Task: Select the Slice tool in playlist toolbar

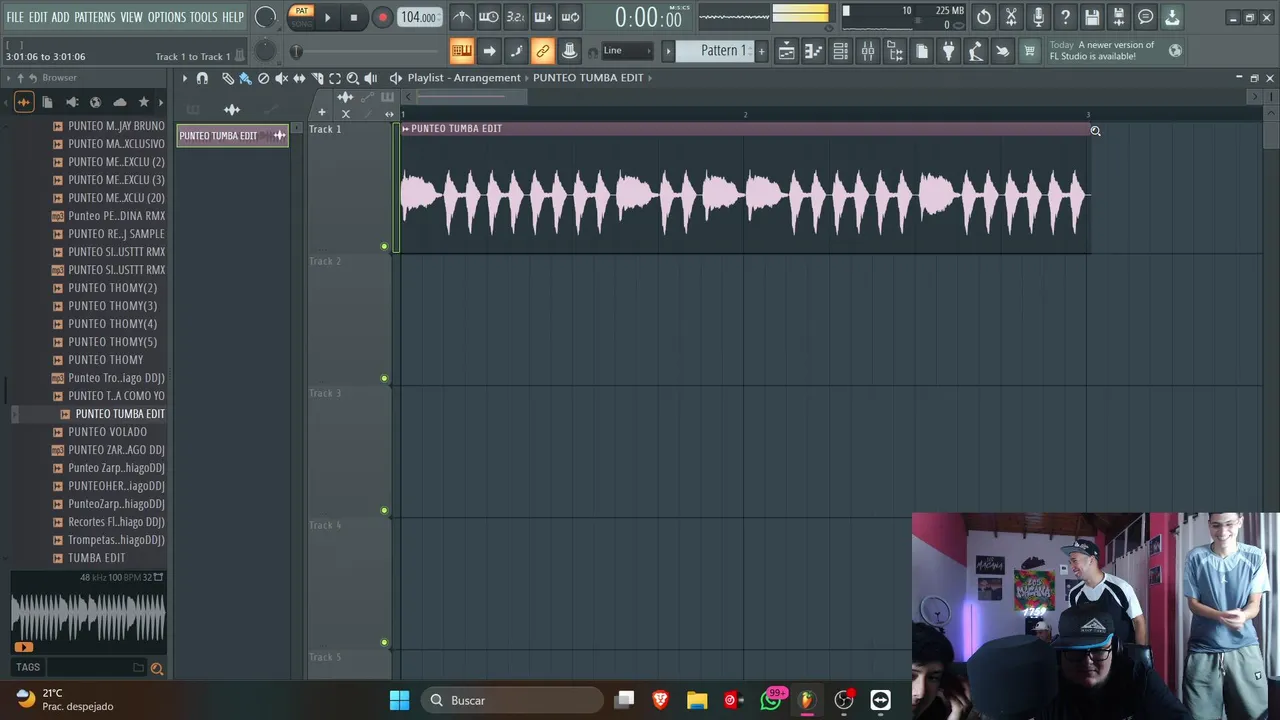Action: coord(317,78)
